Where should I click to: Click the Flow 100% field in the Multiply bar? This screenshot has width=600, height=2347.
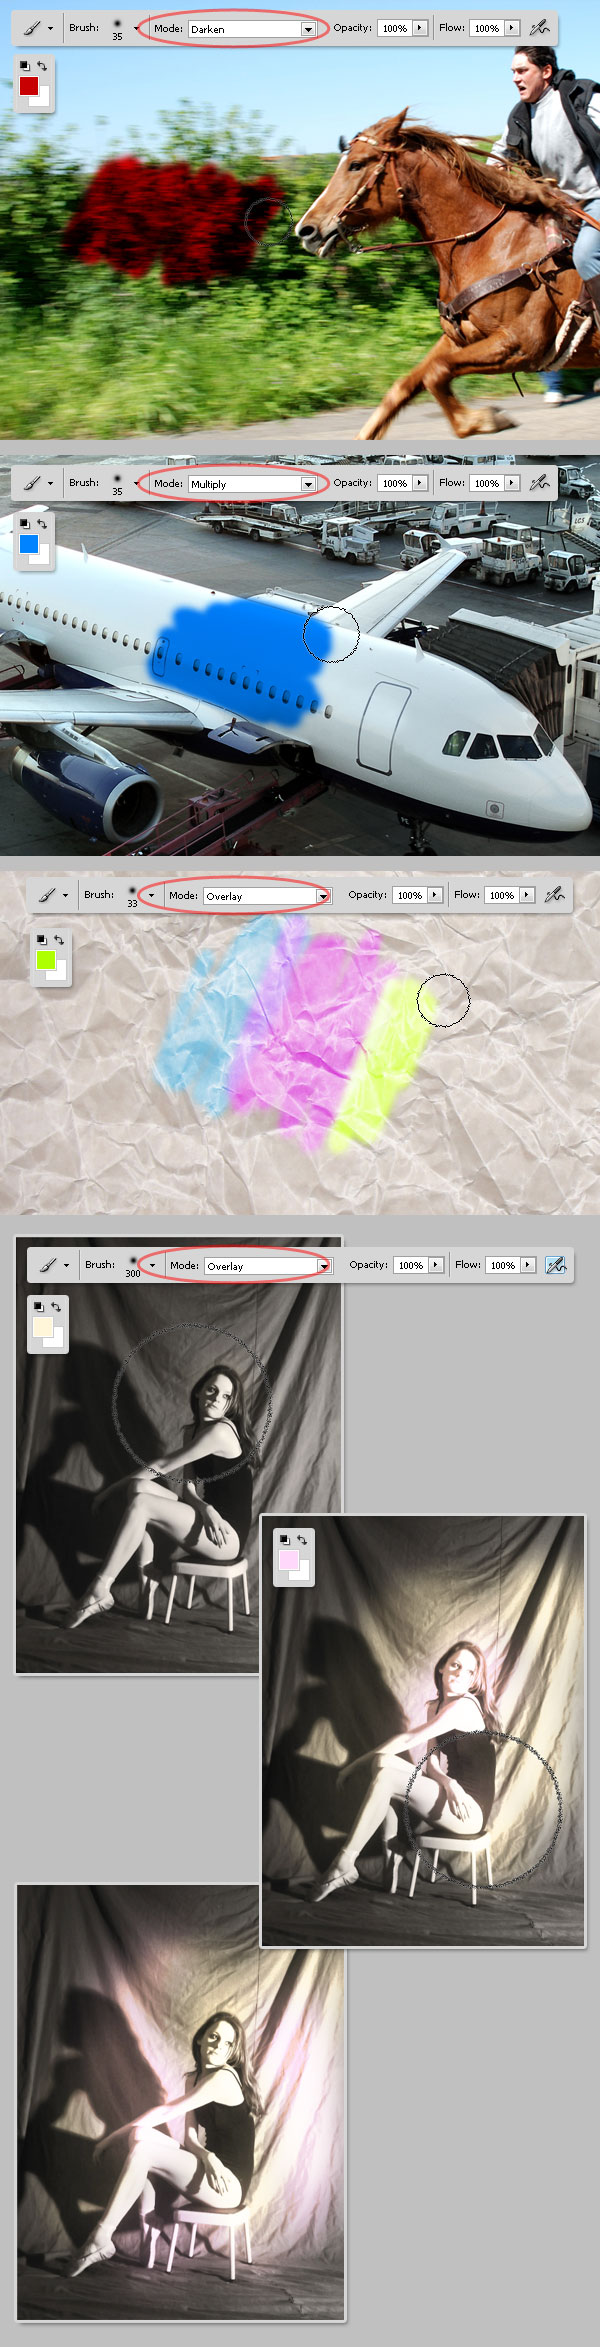(x=487, y=483)
